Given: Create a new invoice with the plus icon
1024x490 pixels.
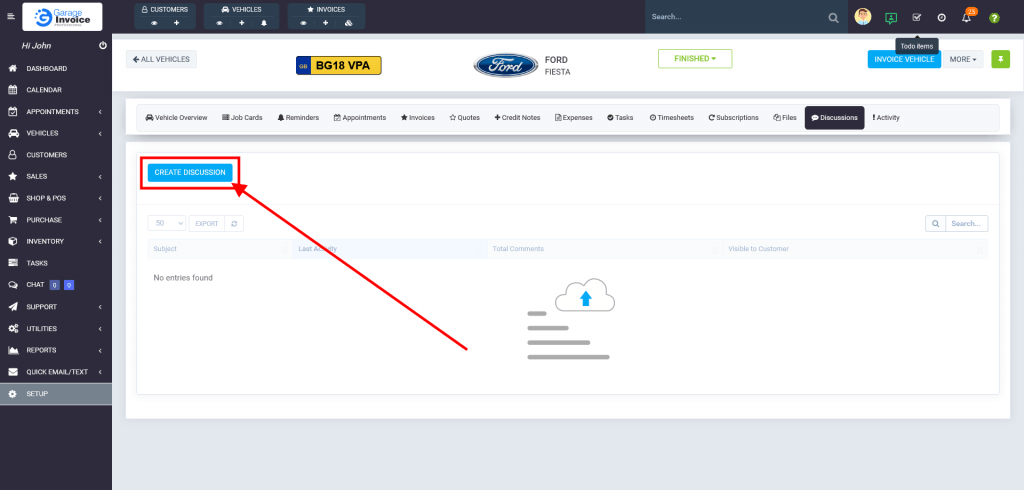Looking at the screenshot, I should click(x=325, y=23).
